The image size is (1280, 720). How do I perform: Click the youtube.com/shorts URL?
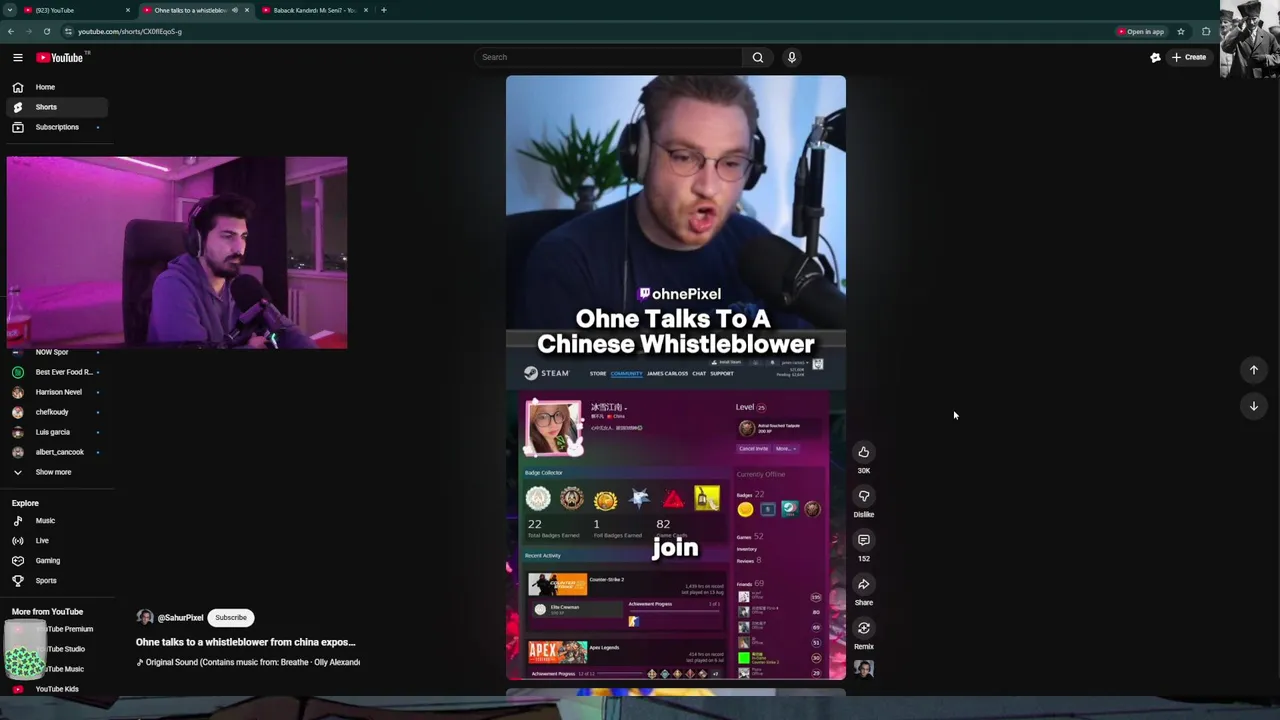pyautogui.click(x=130, y=31)
